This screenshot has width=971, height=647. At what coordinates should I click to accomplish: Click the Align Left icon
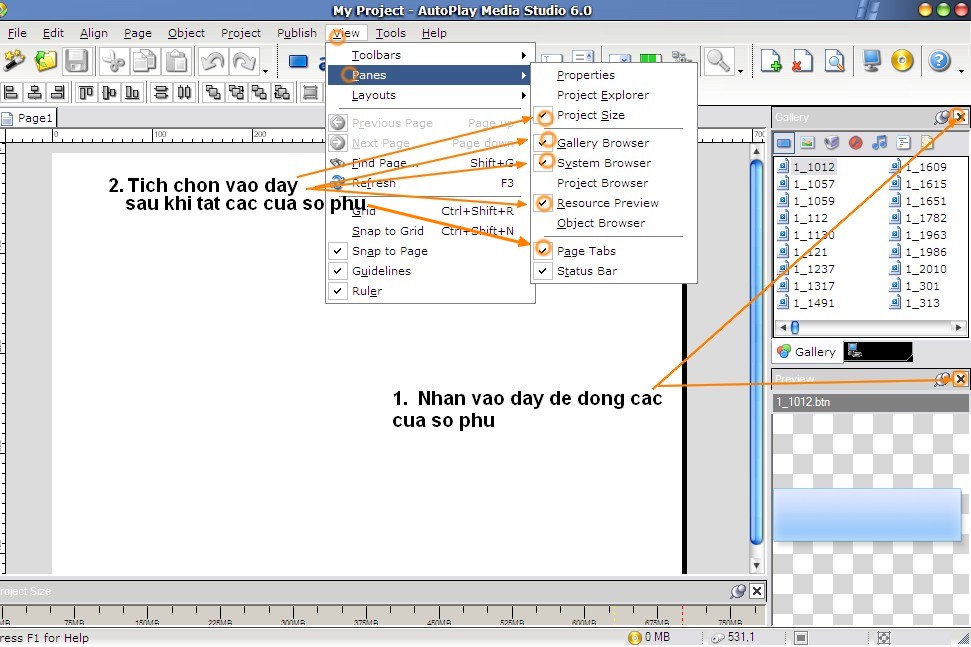click(x=11, y=92)
